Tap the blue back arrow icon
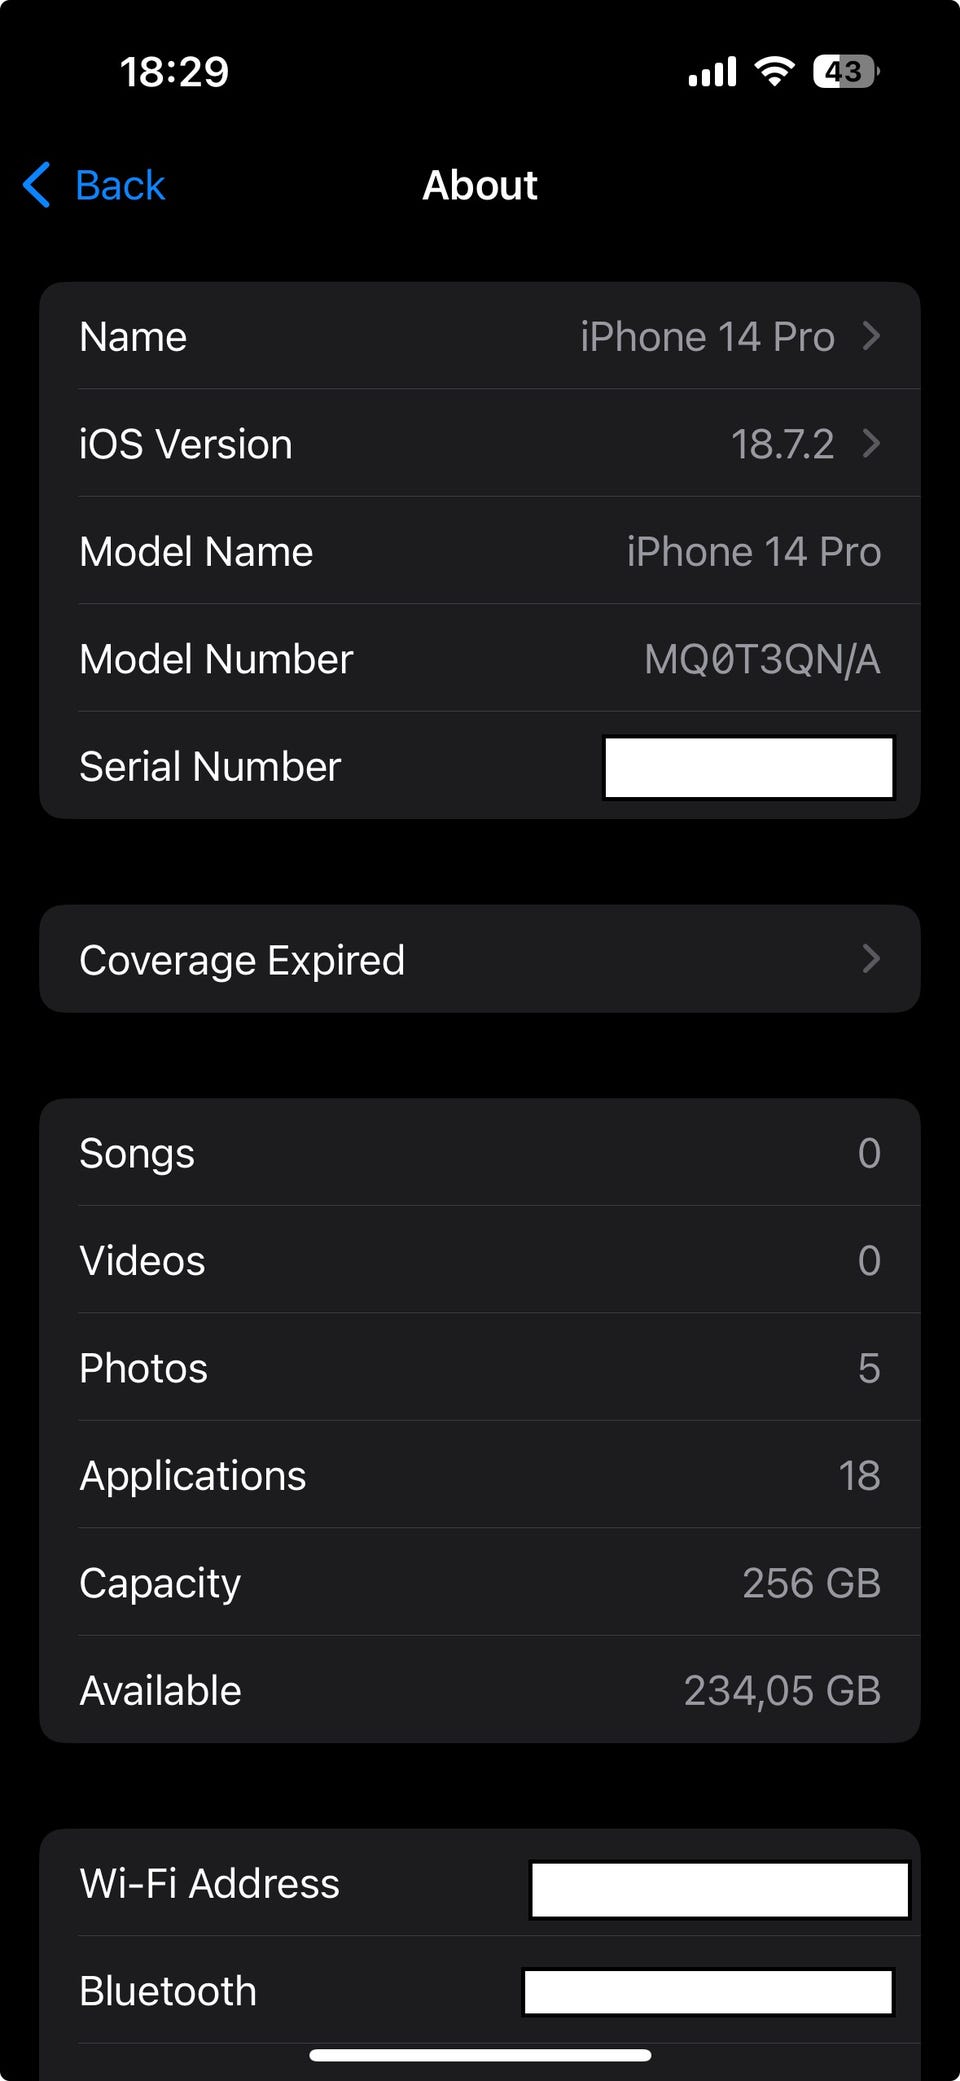This screenshot has width=960, height=2081. coord(37,185)
